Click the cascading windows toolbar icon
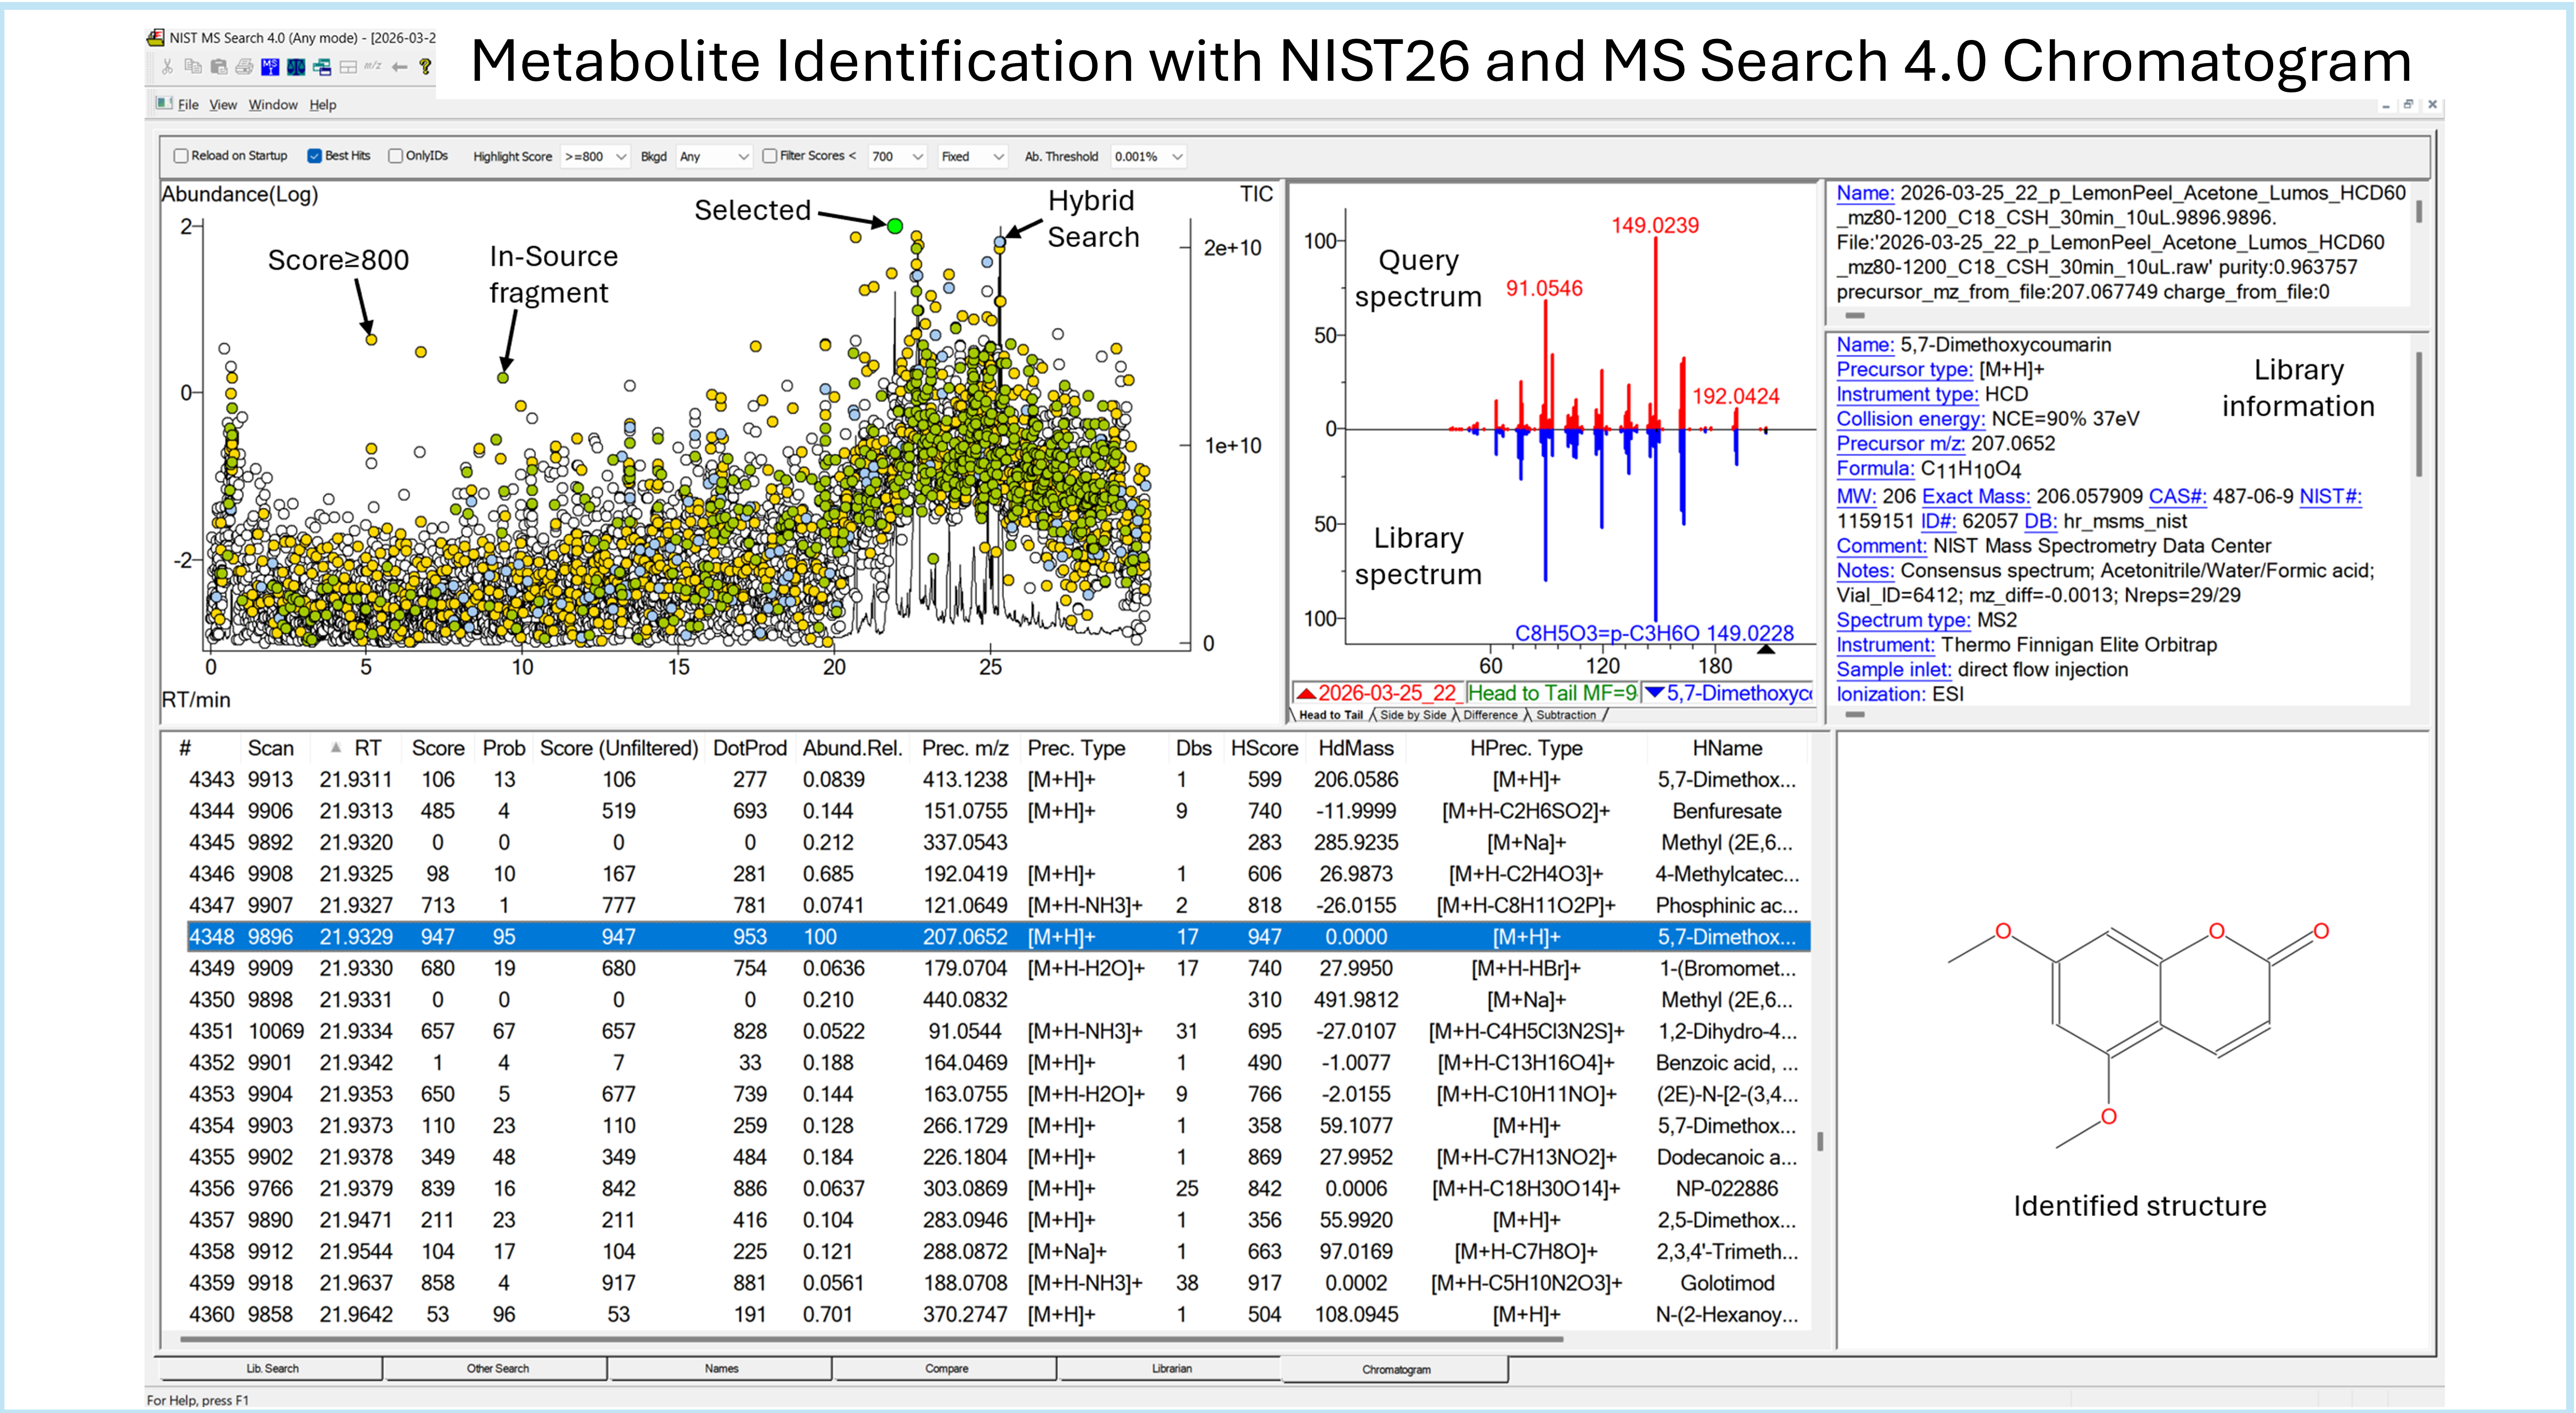Image resolution: width=2576 pixels, height=1413 pixels. (322, 67)
